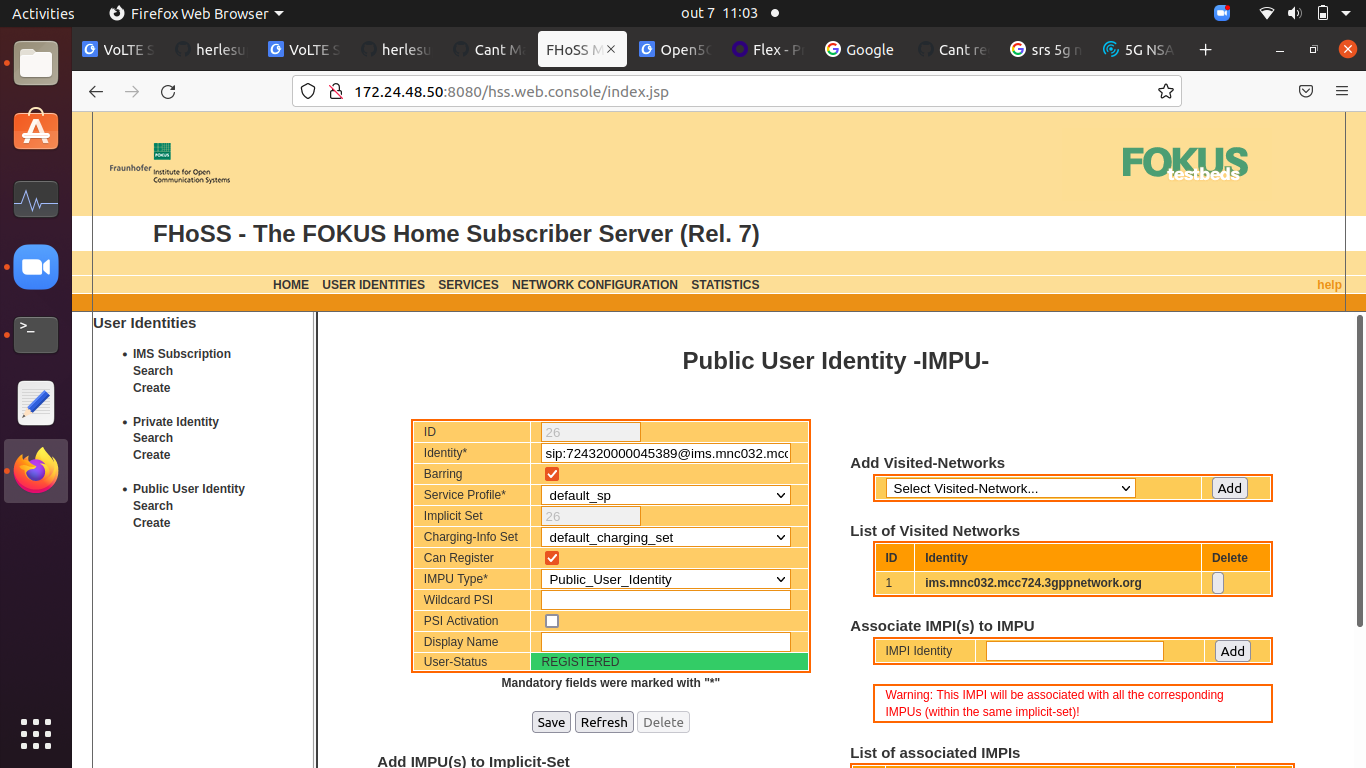This screenshot has width=1366, height=768.
Task: Open the terminal from the Ubuntu dock
Action: [36, 335]
